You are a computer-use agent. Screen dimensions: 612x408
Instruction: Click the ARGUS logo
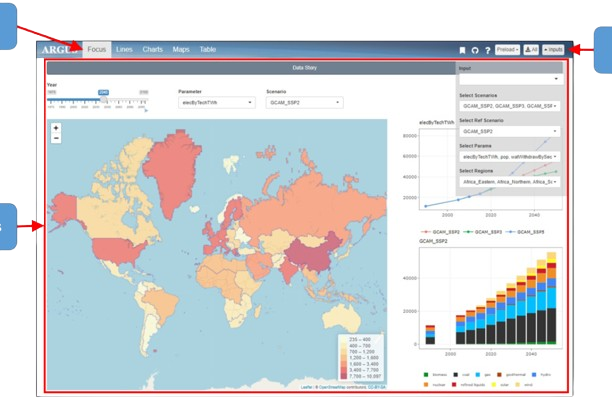click(62, 49)
